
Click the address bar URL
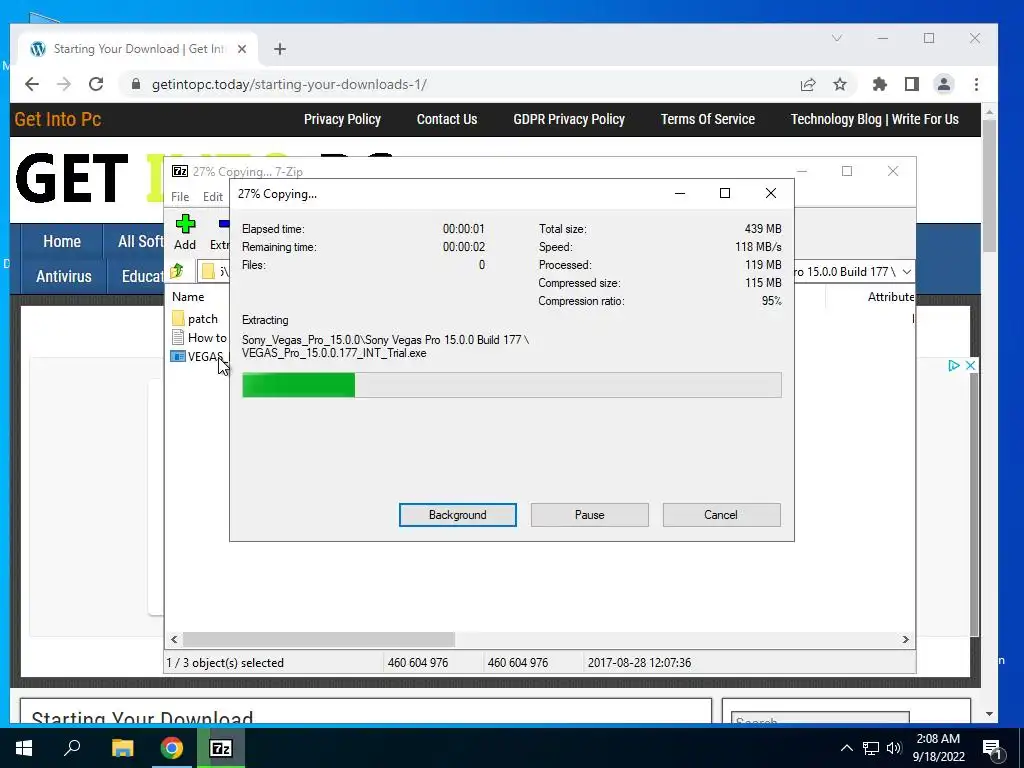289,84
